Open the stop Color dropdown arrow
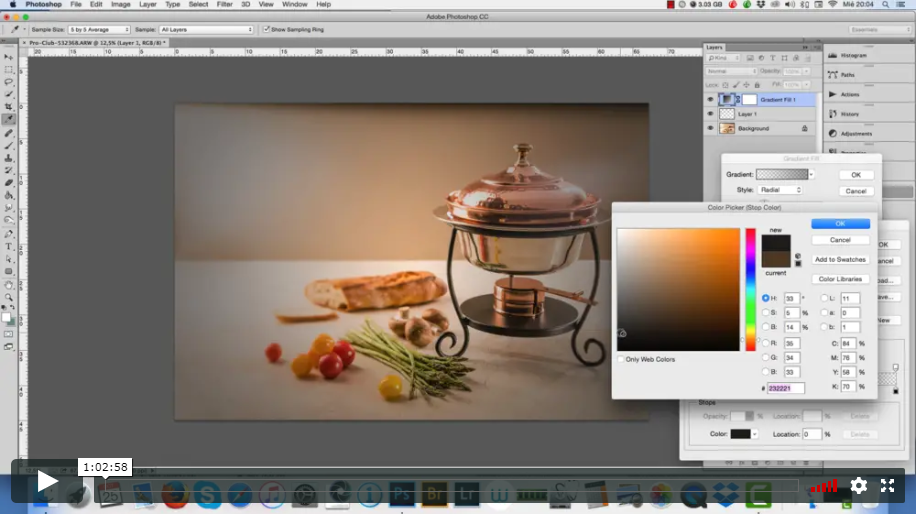The height and width of the screenshot is (515, 916). coord(755,434)
